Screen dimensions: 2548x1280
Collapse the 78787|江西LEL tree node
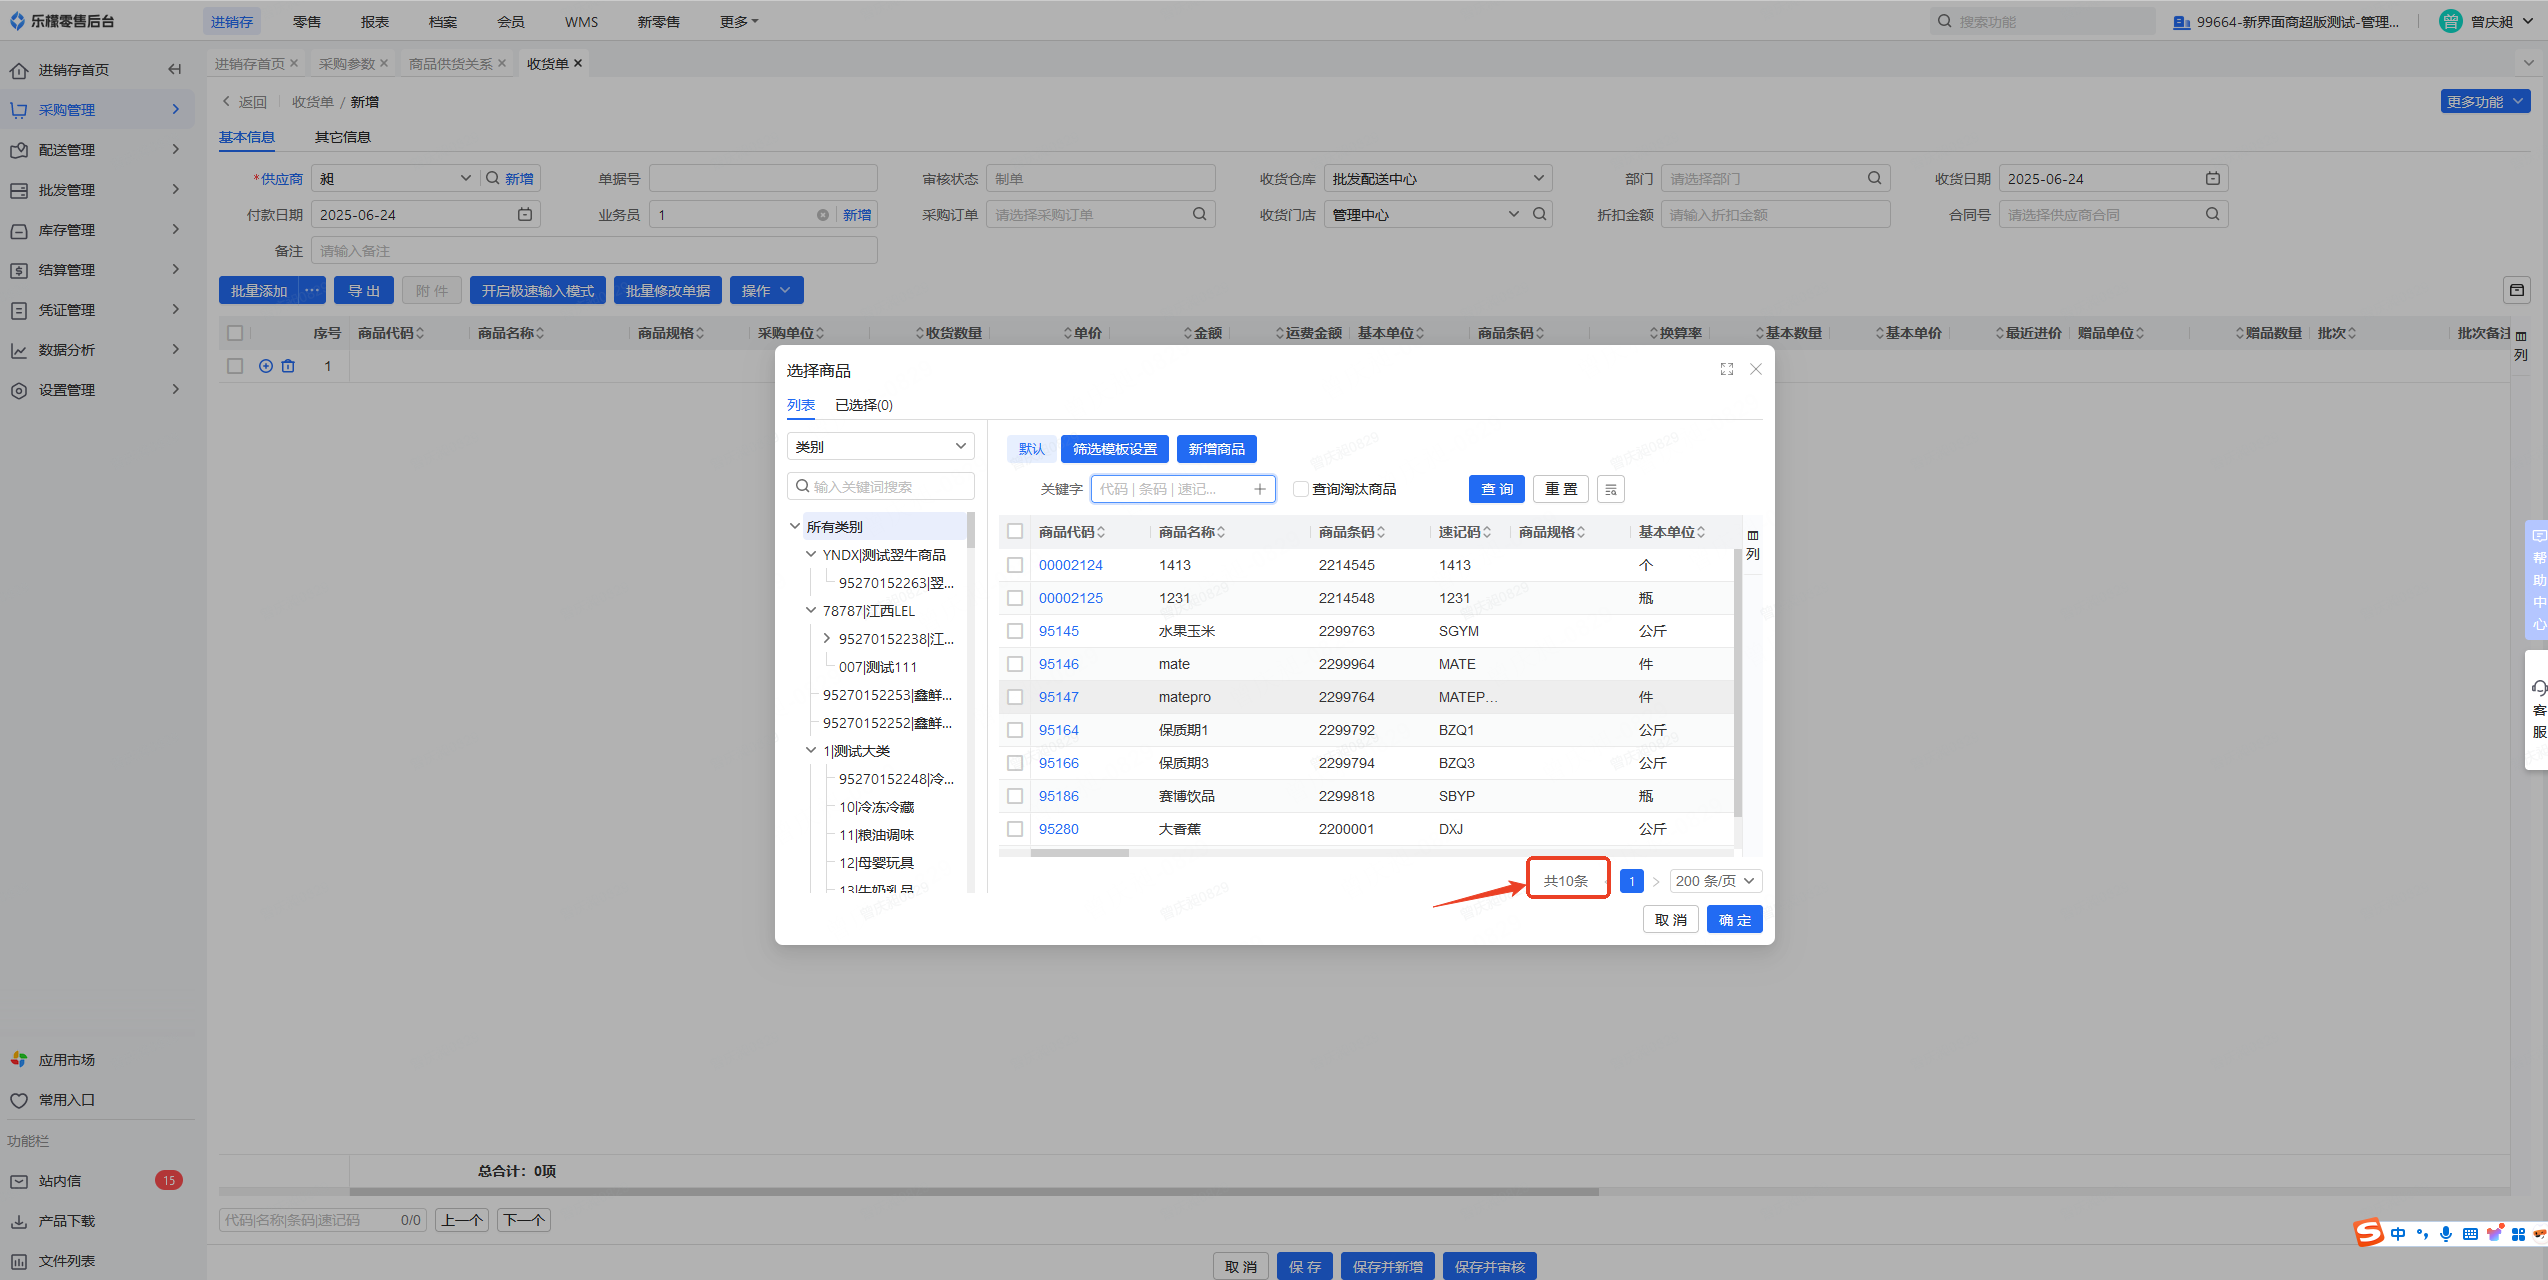pyautogui.click(x=811, y=610)
